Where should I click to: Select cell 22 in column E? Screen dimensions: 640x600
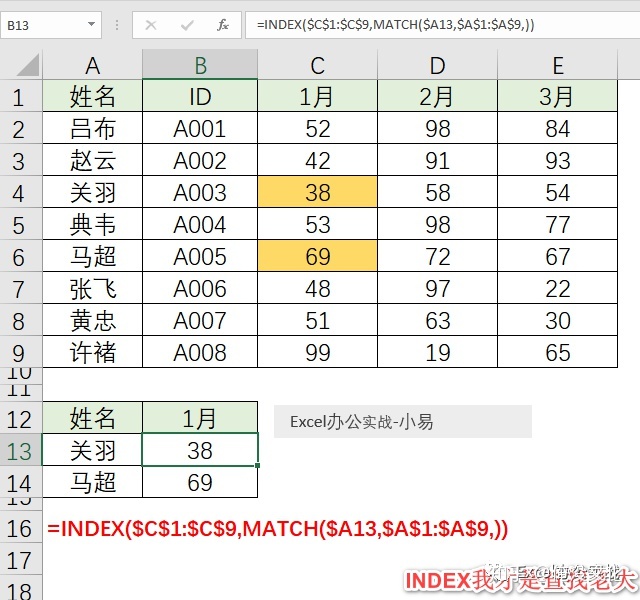558,288
